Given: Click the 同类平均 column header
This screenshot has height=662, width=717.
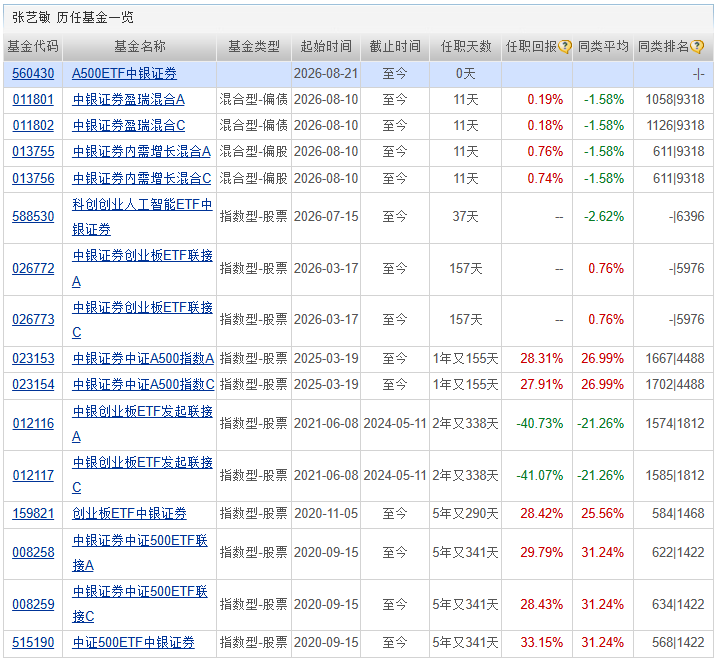Looking at the screenshot, I should pos(603,46).
